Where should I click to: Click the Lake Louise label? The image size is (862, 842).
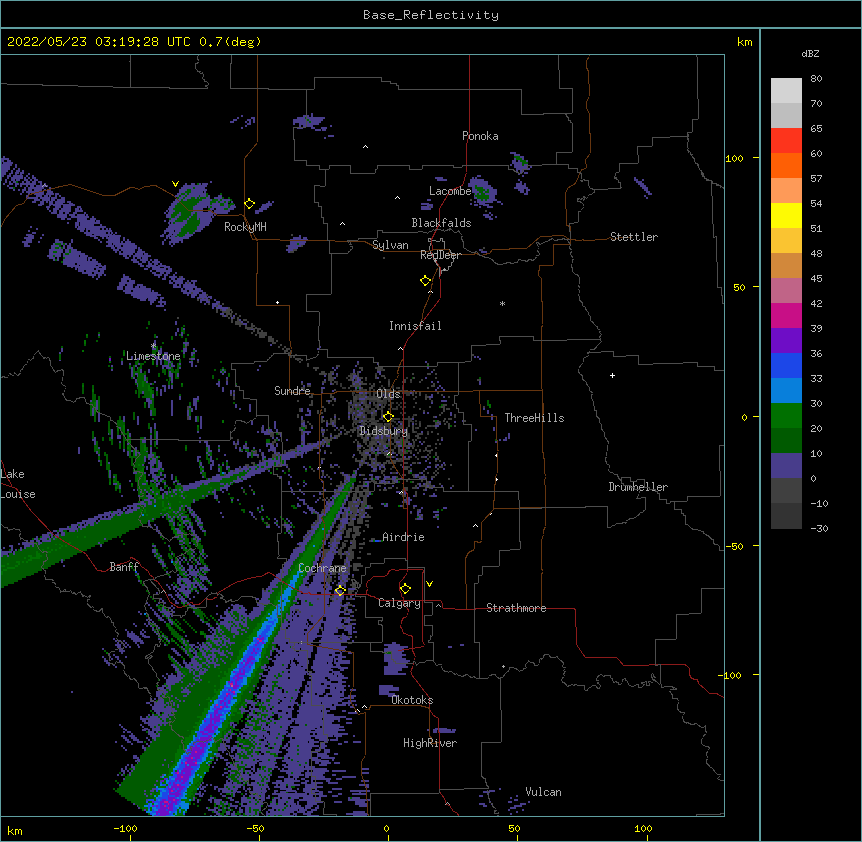(18, 484)
